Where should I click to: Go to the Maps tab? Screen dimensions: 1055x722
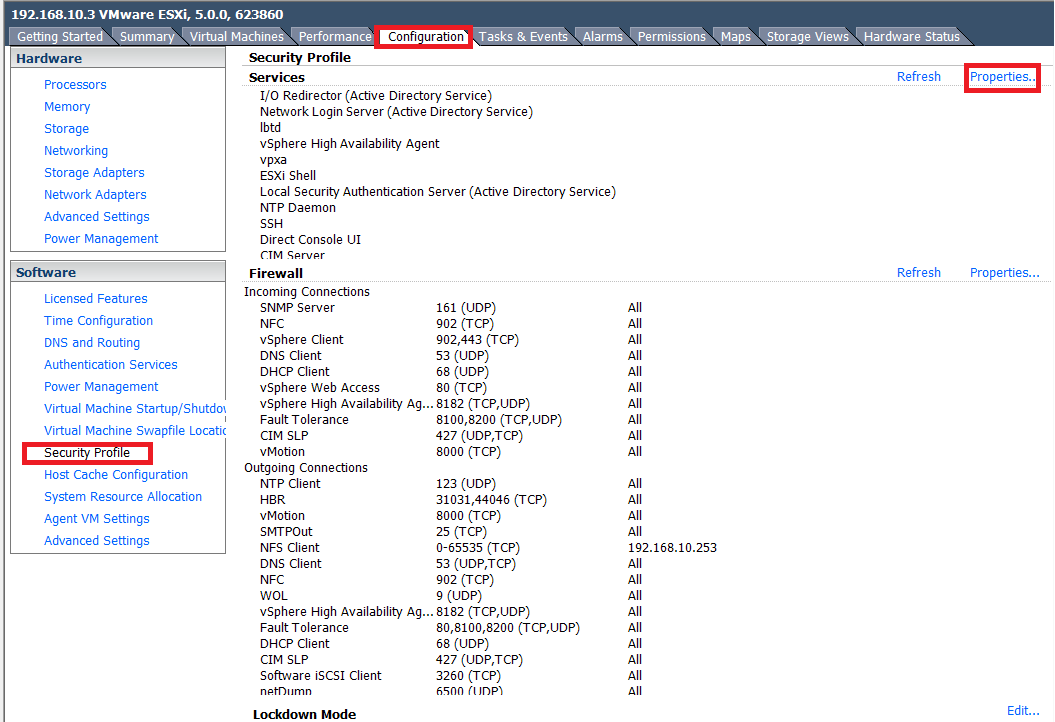735,36
